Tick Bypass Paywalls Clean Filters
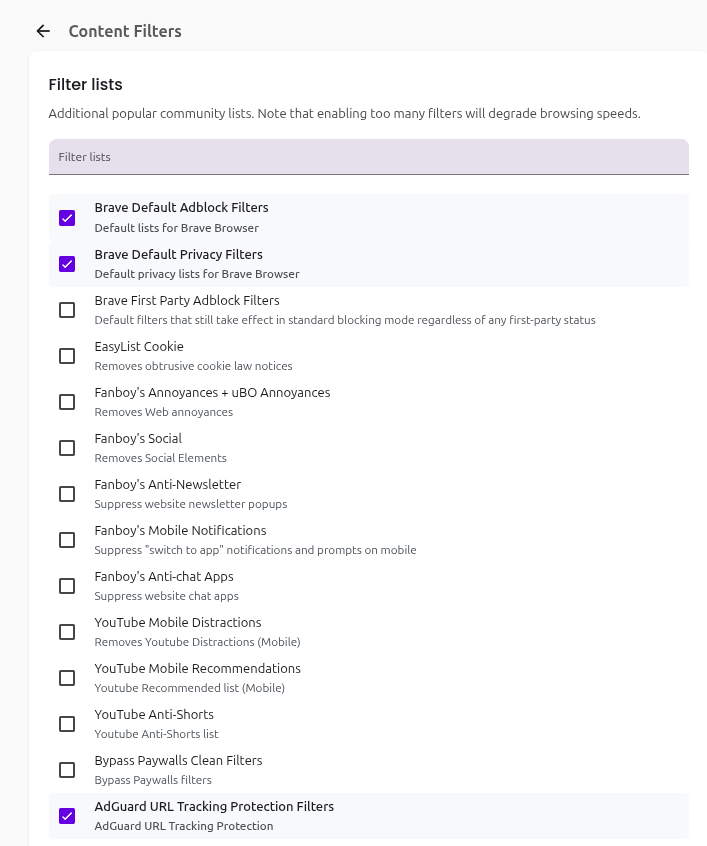707x846 pixels. [x=67, y=770]
